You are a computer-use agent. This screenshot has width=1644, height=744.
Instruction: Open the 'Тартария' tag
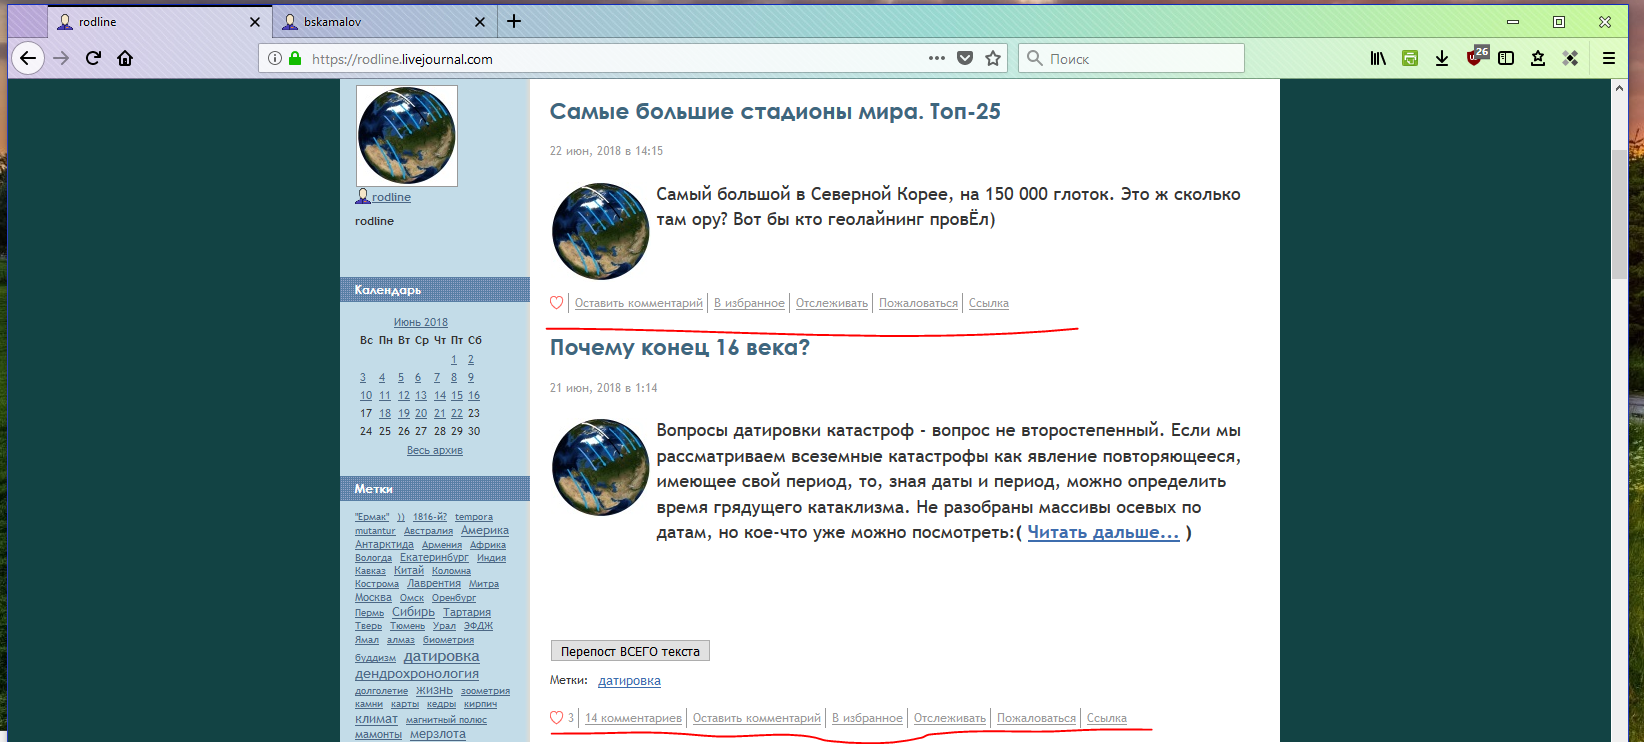(467, 612)
